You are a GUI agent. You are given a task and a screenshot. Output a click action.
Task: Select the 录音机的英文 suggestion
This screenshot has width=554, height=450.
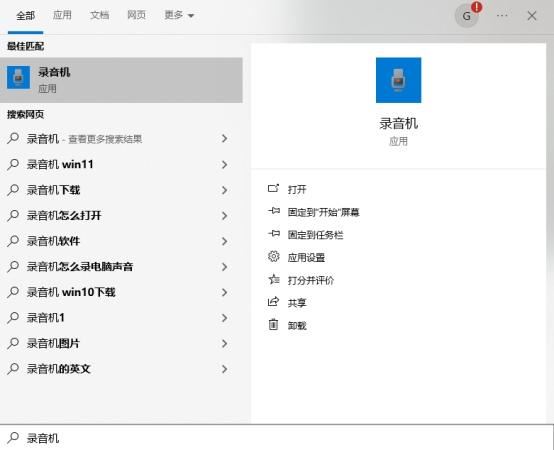[121, 369]
